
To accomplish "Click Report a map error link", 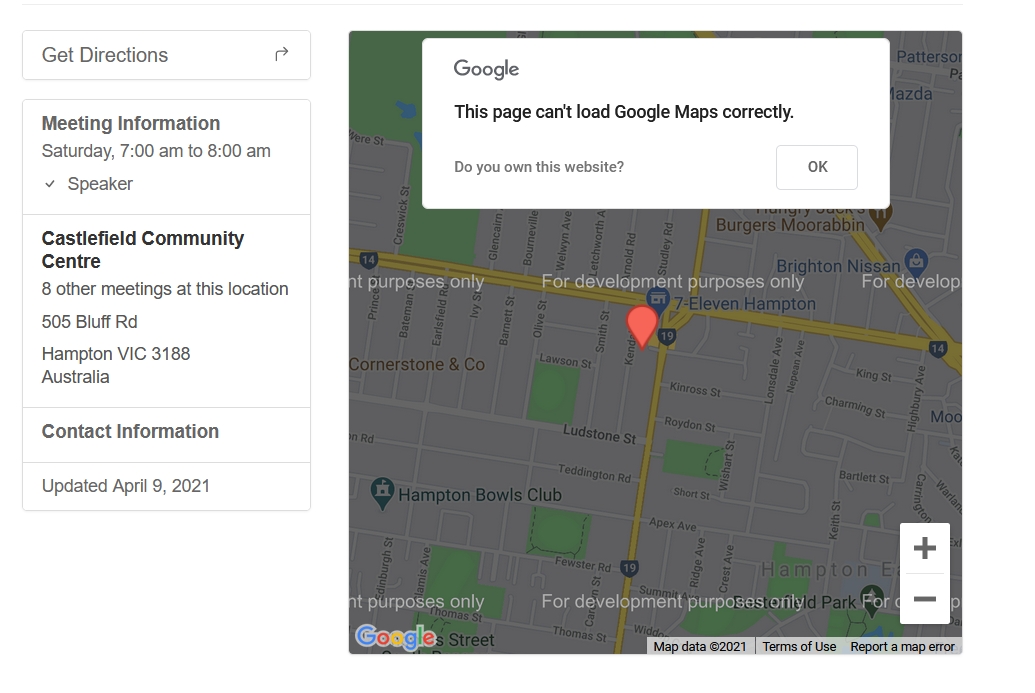I will (902, 647).
